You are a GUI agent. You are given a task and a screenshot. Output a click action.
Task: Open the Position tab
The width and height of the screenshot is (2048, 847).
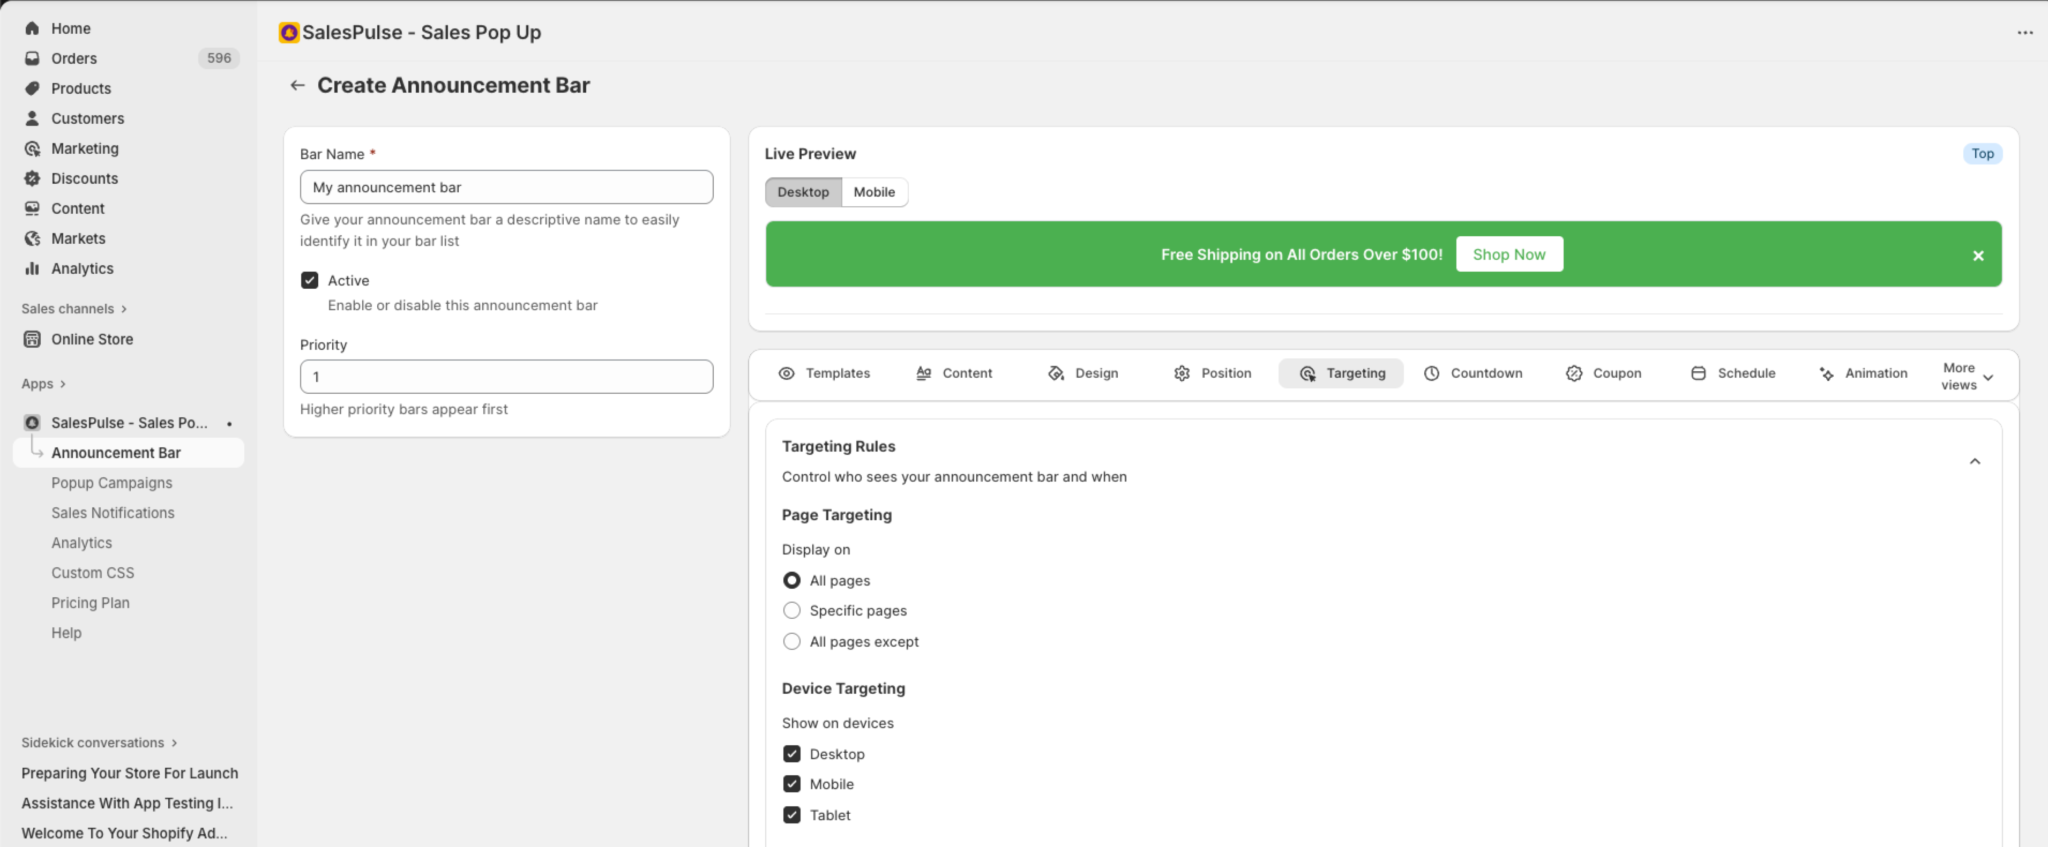1213,373
